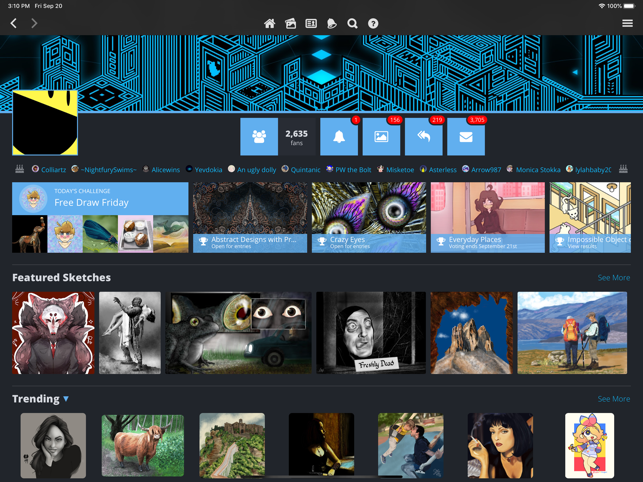Click the profile avatar picture

click(x=45, y=123)
